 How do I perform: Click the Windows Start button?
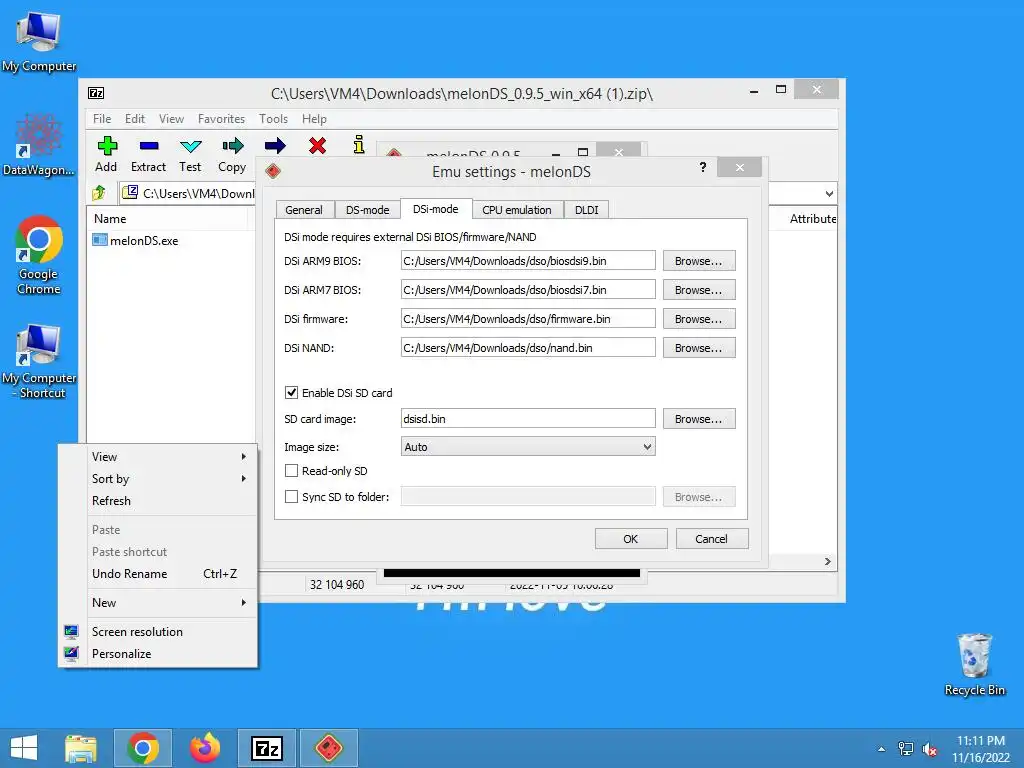click(x=24, y=748)
